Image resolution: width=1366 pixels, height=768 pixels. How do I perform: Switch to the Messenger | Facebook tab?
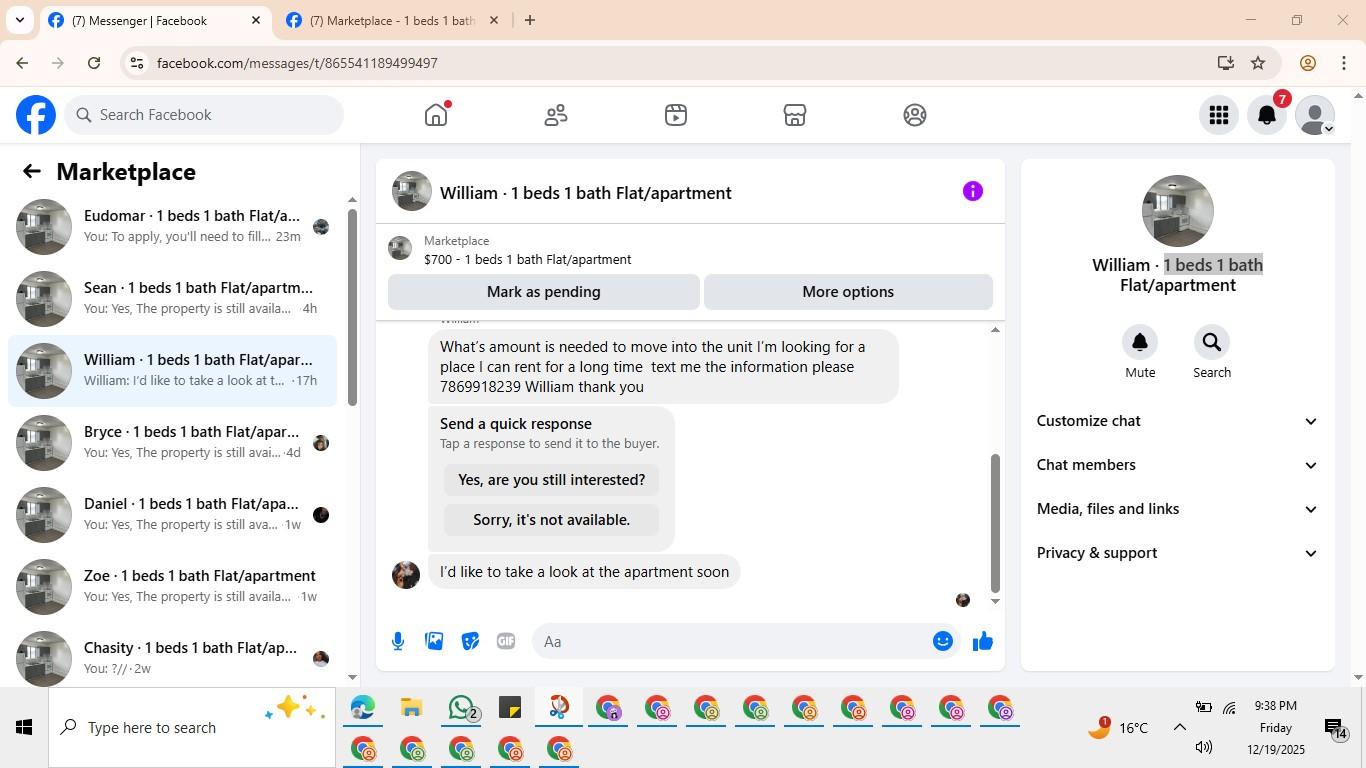tap(155, 20)
